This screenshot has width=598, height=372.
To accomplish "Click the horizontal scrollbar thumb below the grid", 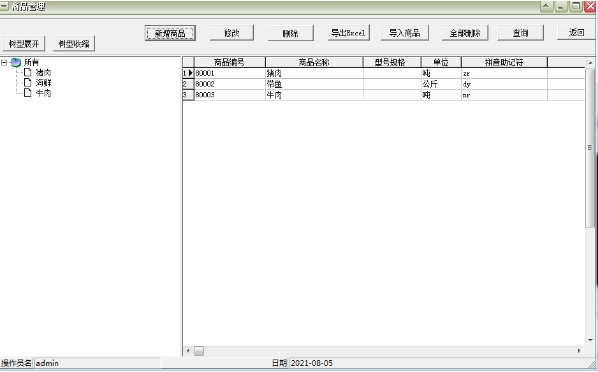I will pos(199,351).
